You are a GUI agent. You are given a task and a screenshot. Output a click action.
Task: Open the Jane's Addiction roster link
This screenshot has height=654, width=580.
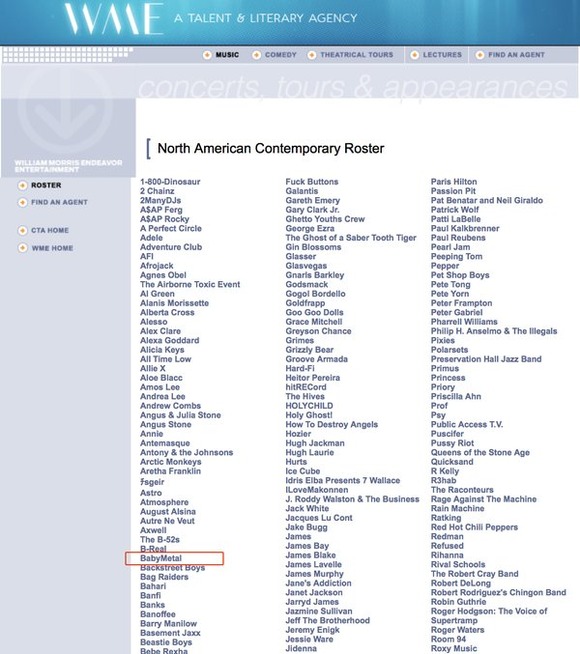(319, 583)
